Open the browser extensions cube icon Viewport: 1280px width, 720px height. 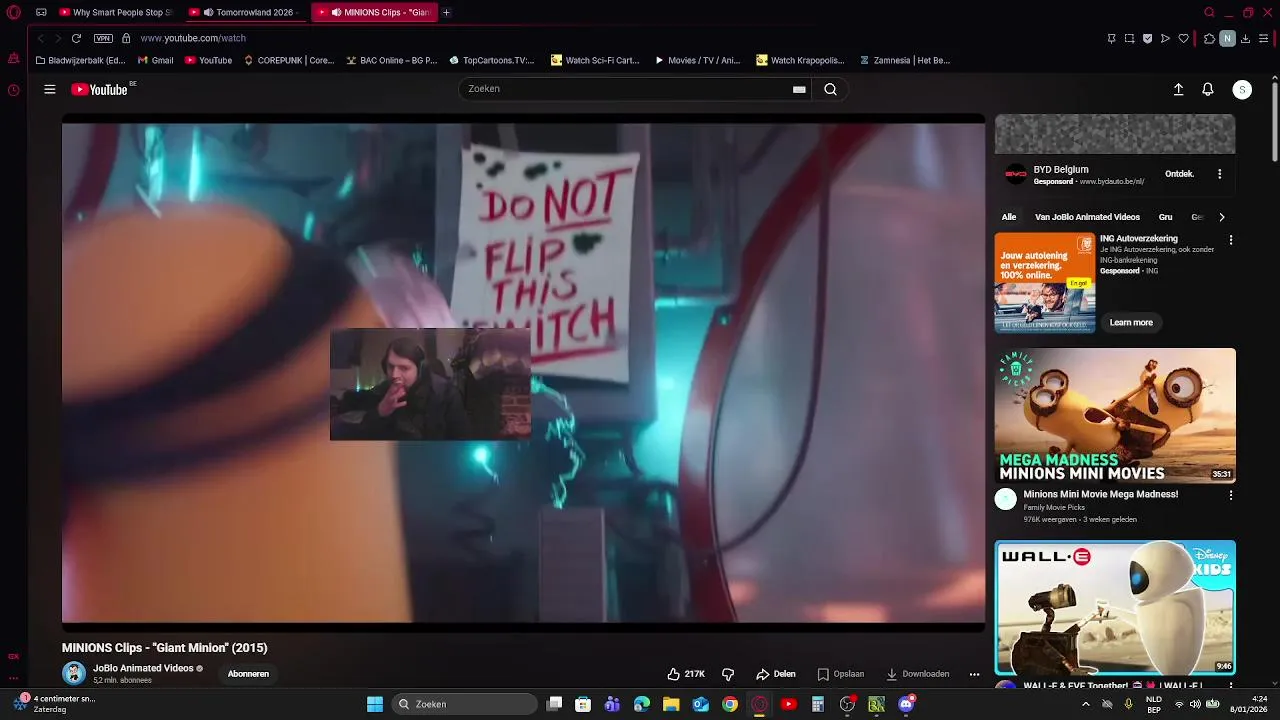(x=1209, y=38)
